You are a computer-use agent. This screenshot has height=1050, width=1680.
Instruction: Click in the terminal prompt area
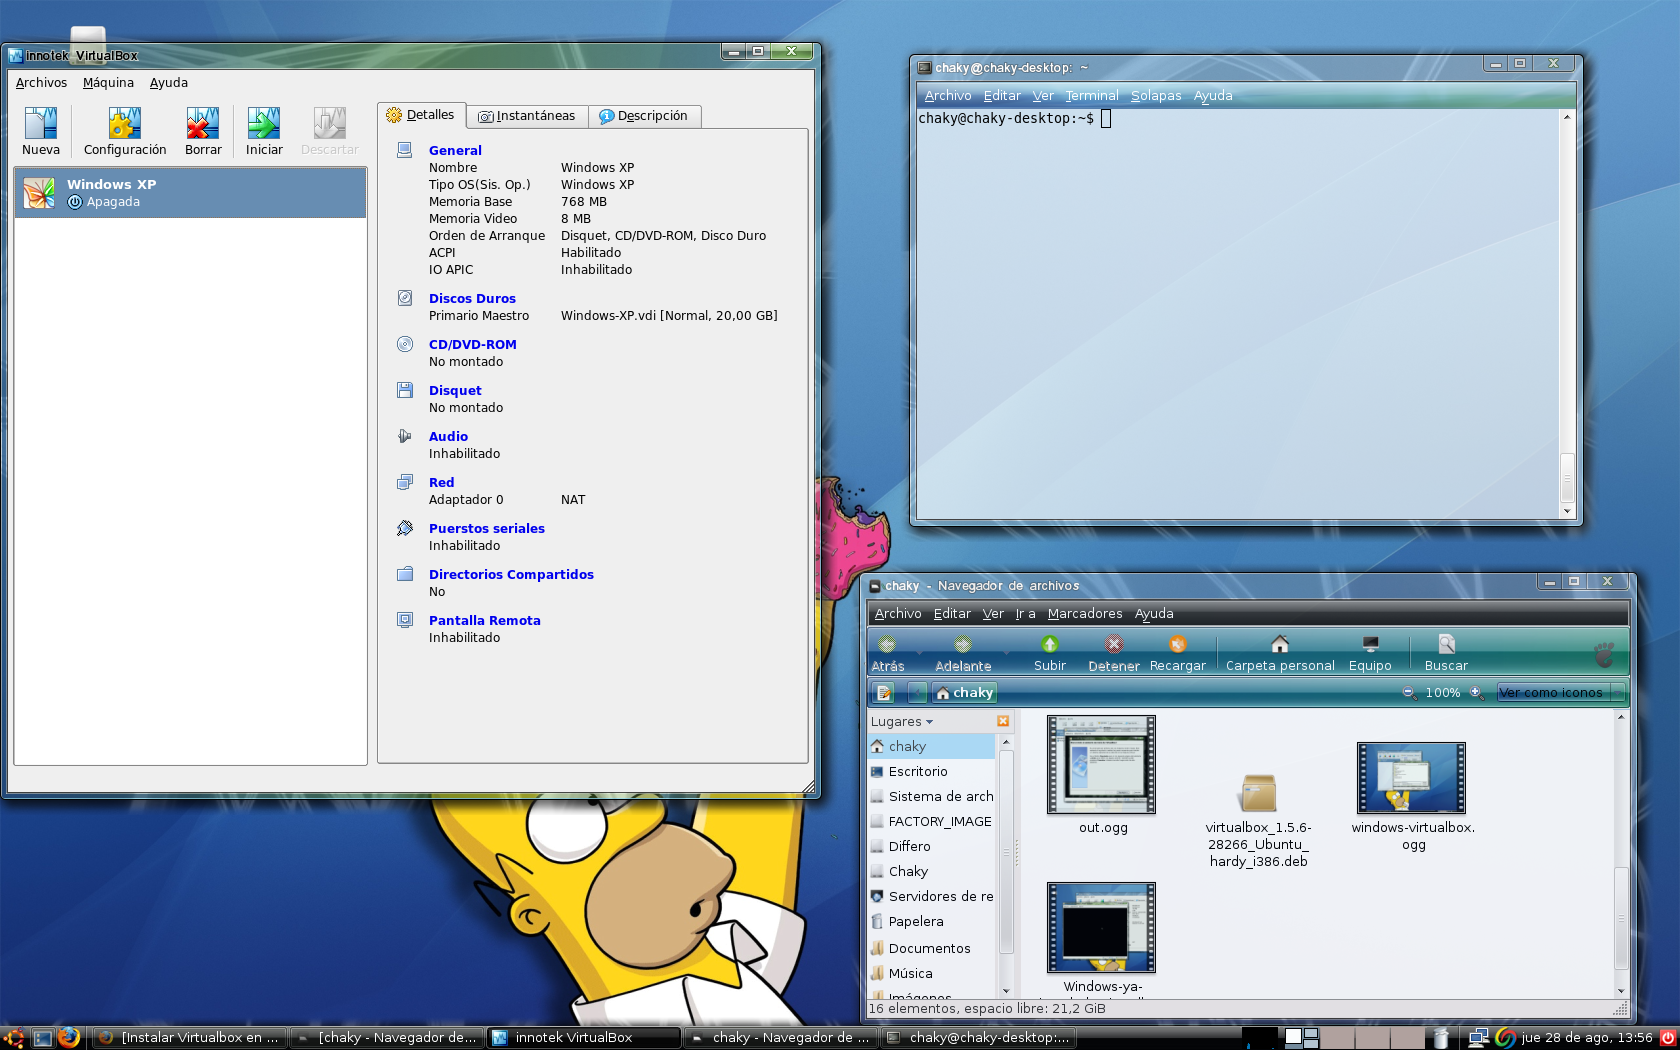(x=1238, y=314)
